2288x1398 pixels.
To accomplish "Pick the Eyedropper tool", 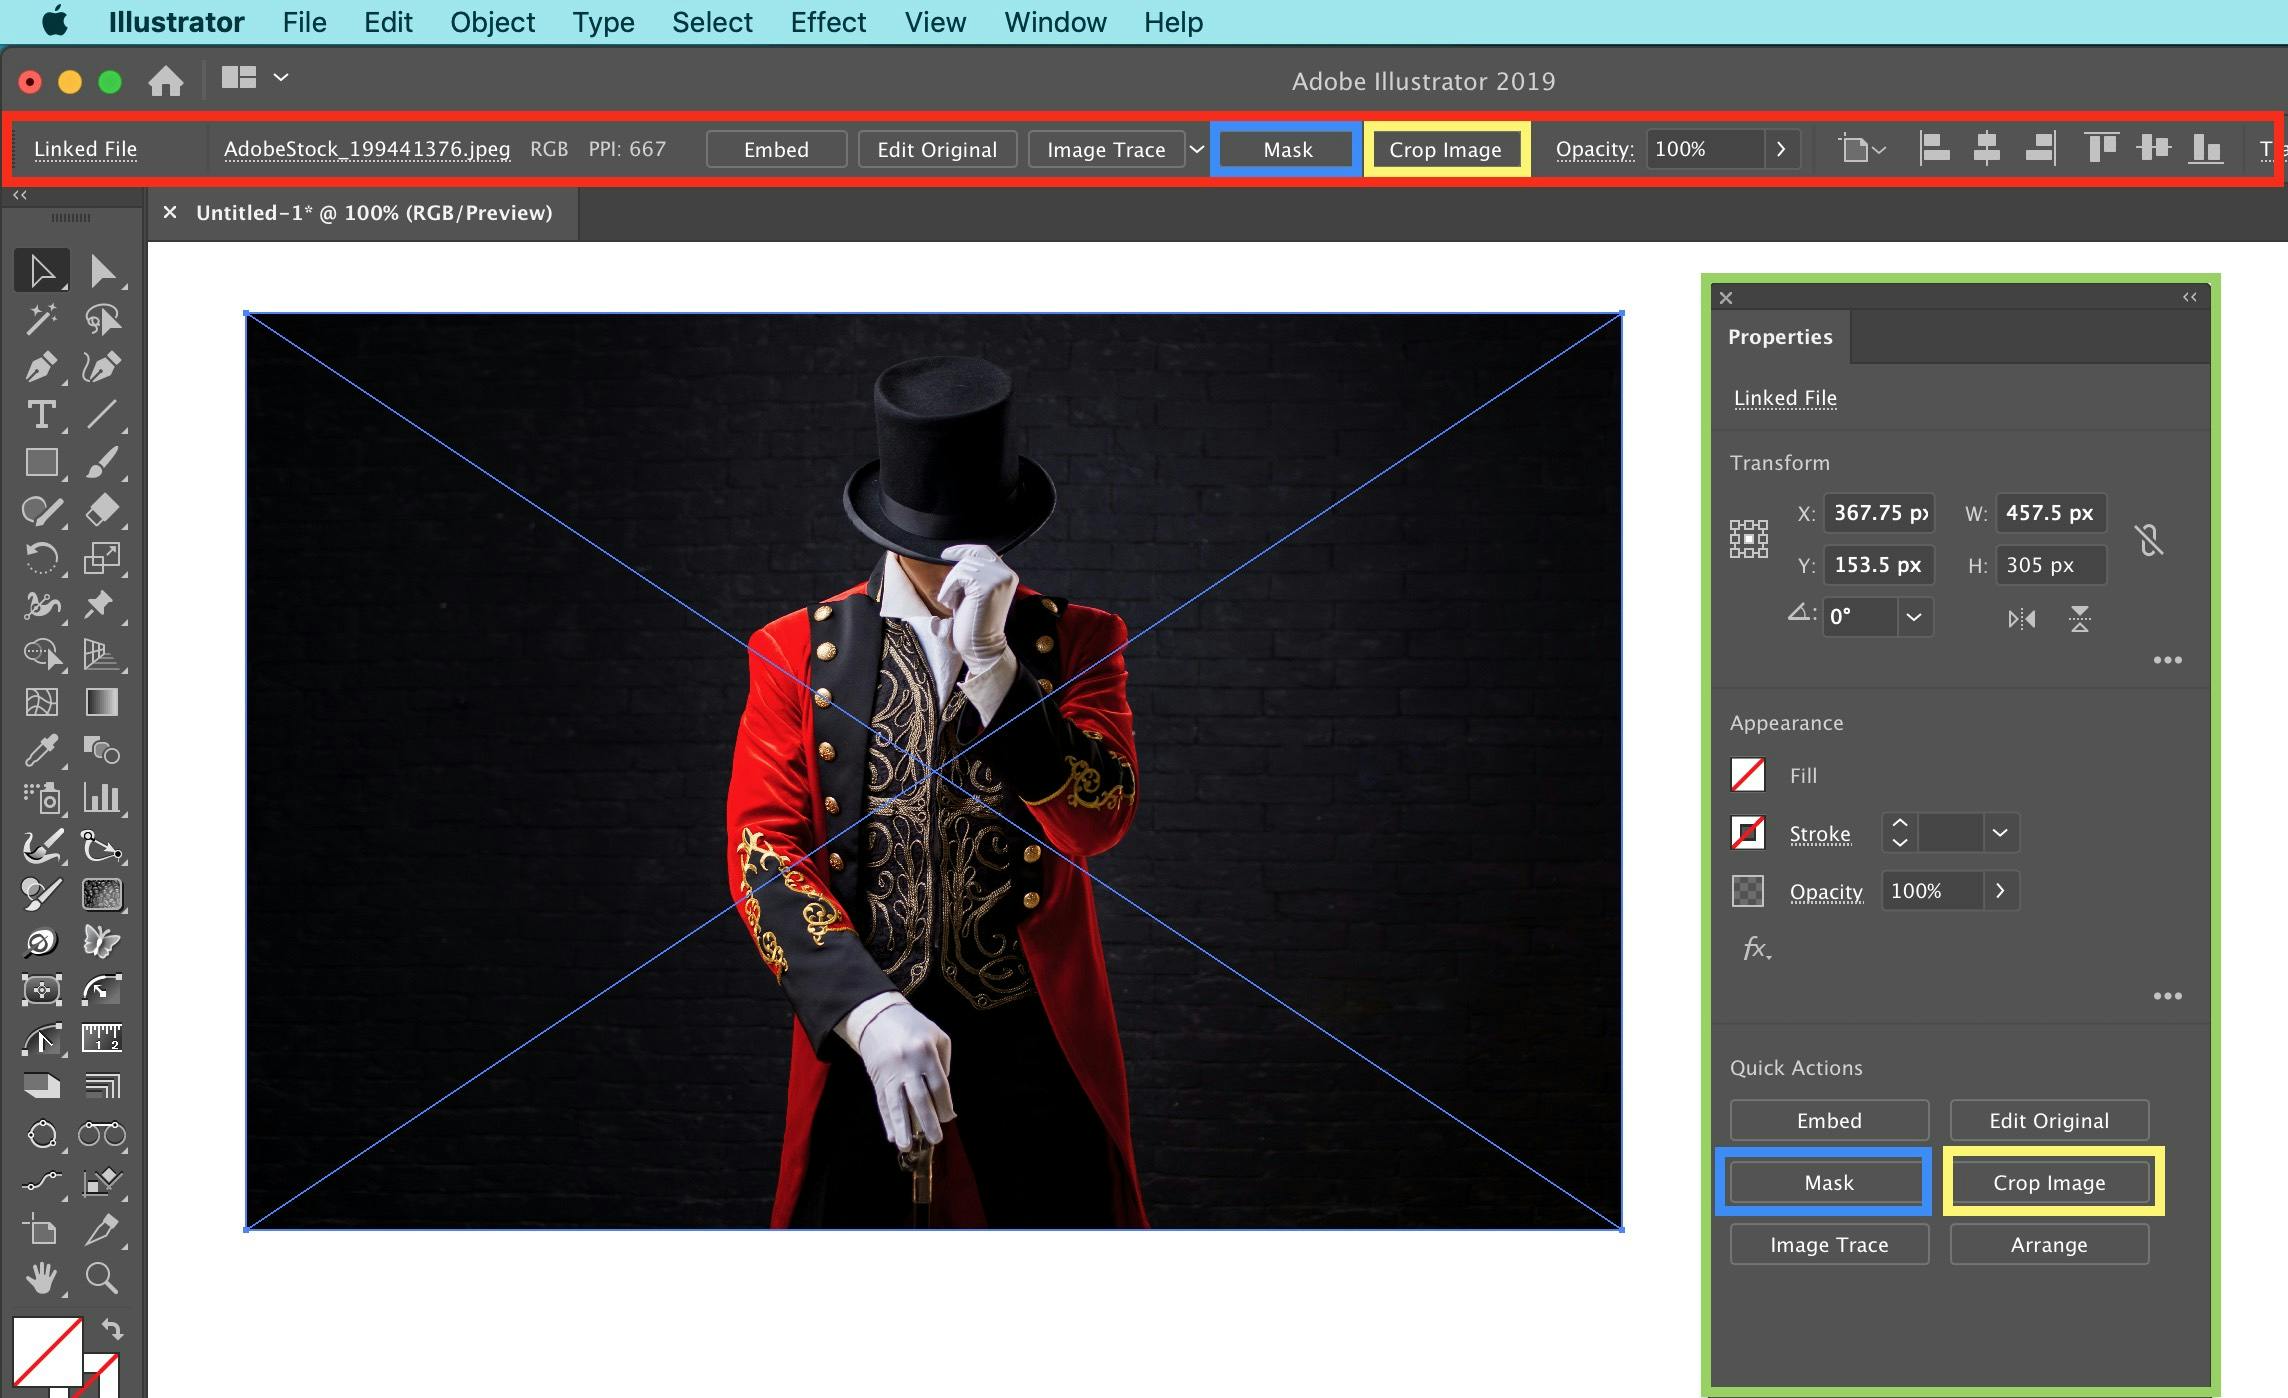I will 40,751.
